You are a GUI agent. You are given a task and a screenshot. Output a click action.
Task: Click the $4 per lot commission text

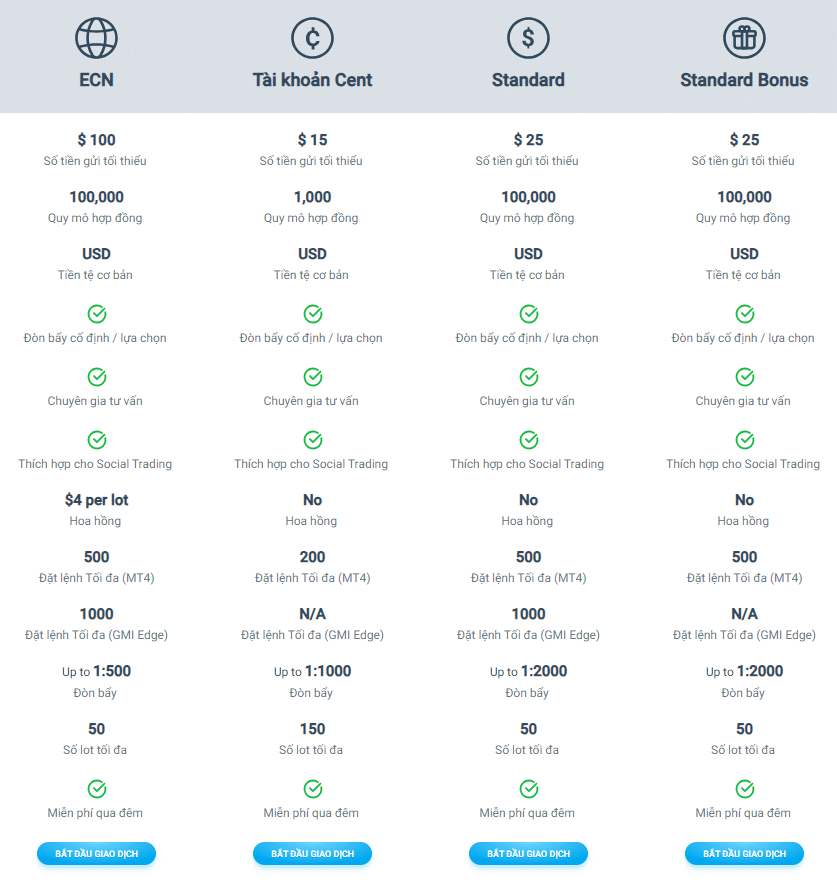click(96, 500)
